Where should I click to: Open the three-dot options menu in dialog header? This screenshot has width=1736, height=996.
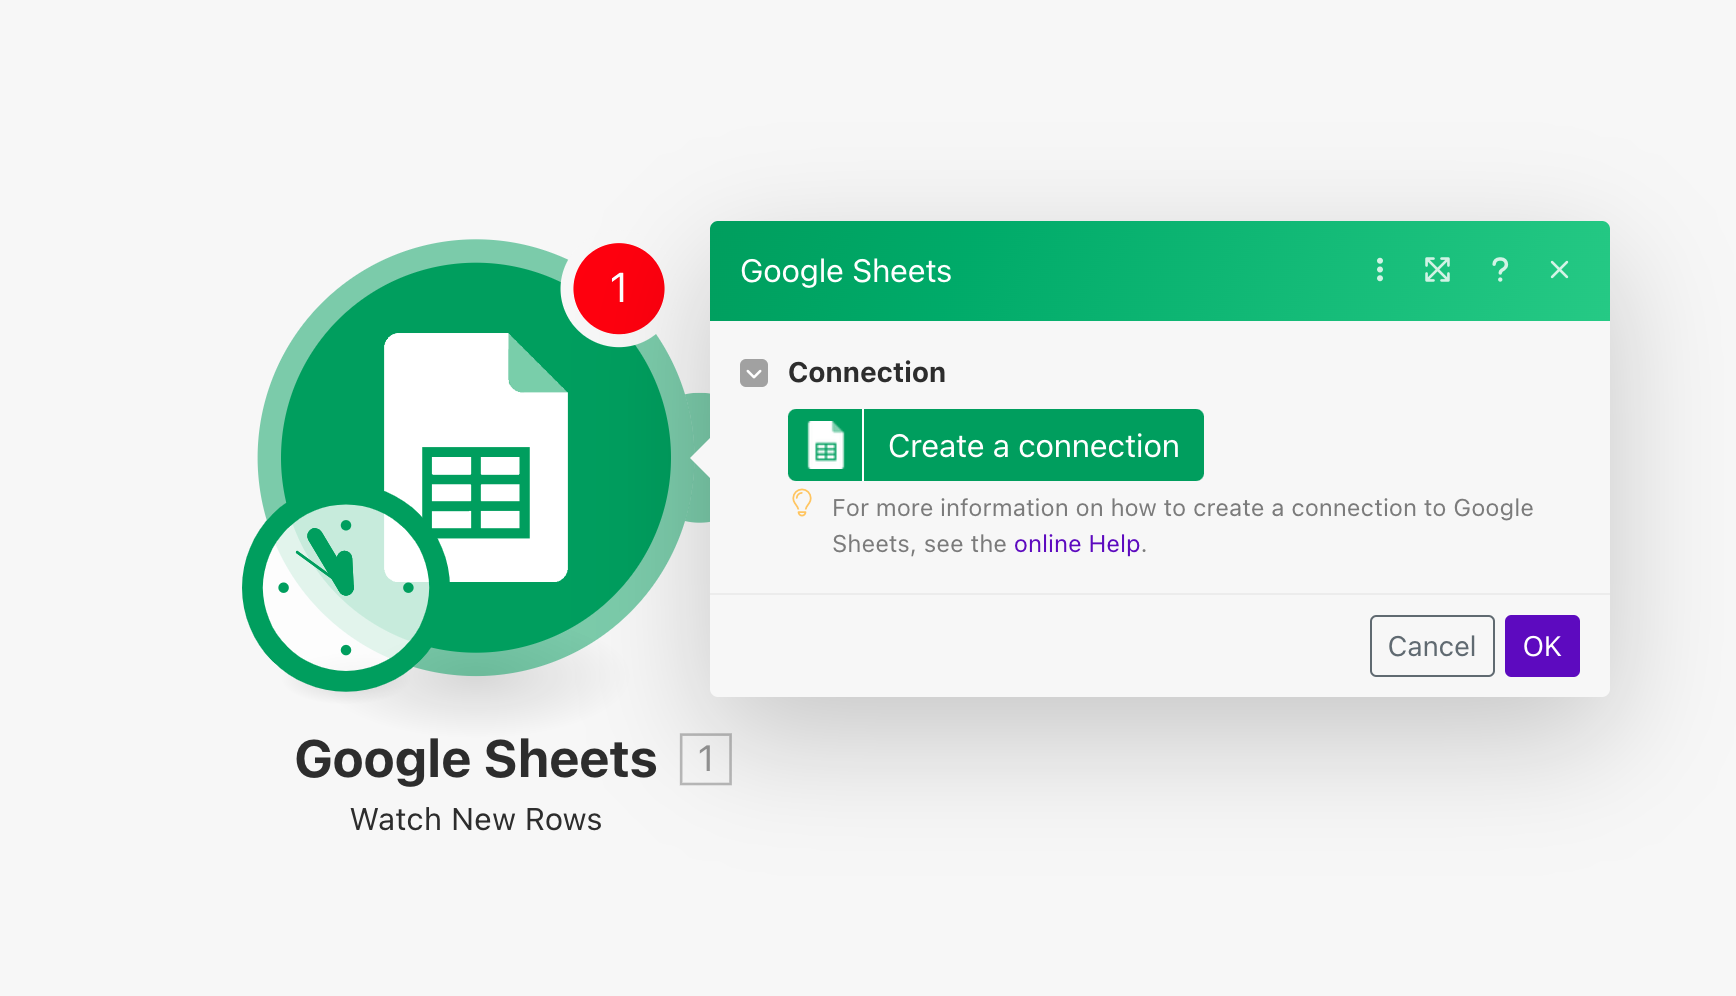(1380, 270)
